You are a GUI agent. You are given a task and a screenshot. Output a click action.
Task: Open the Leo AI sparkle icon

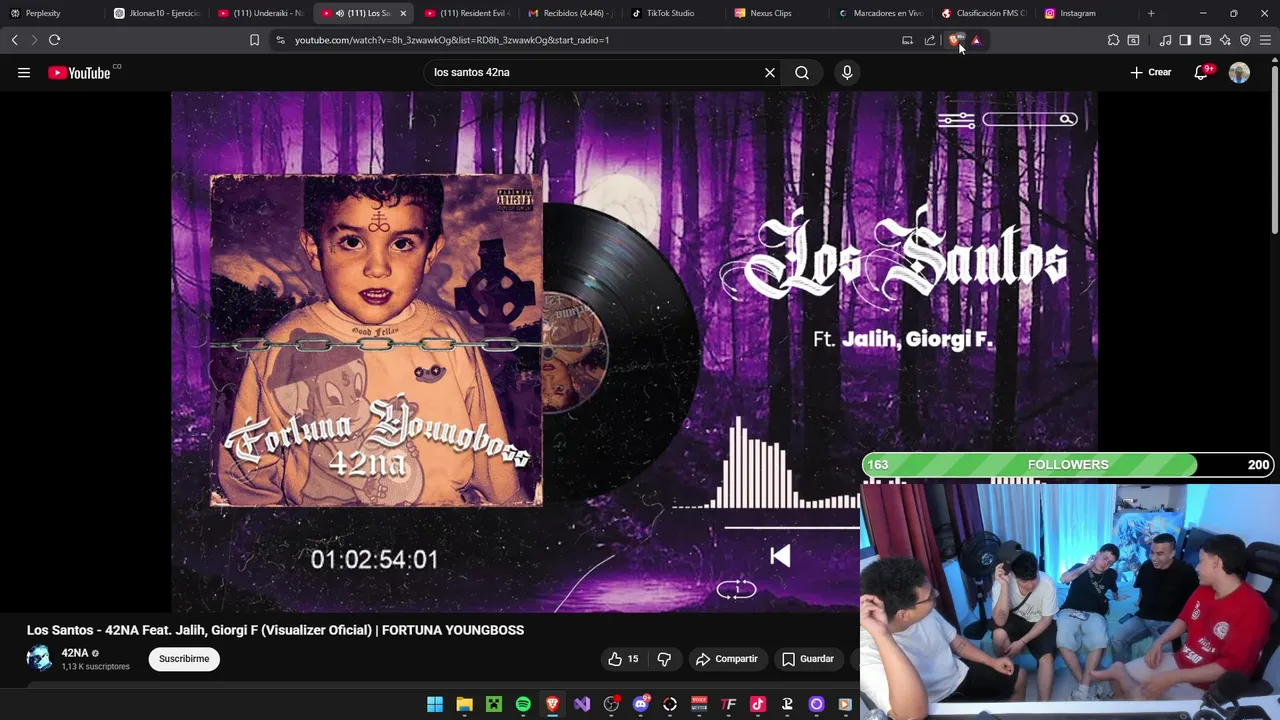coord(1225,40)
